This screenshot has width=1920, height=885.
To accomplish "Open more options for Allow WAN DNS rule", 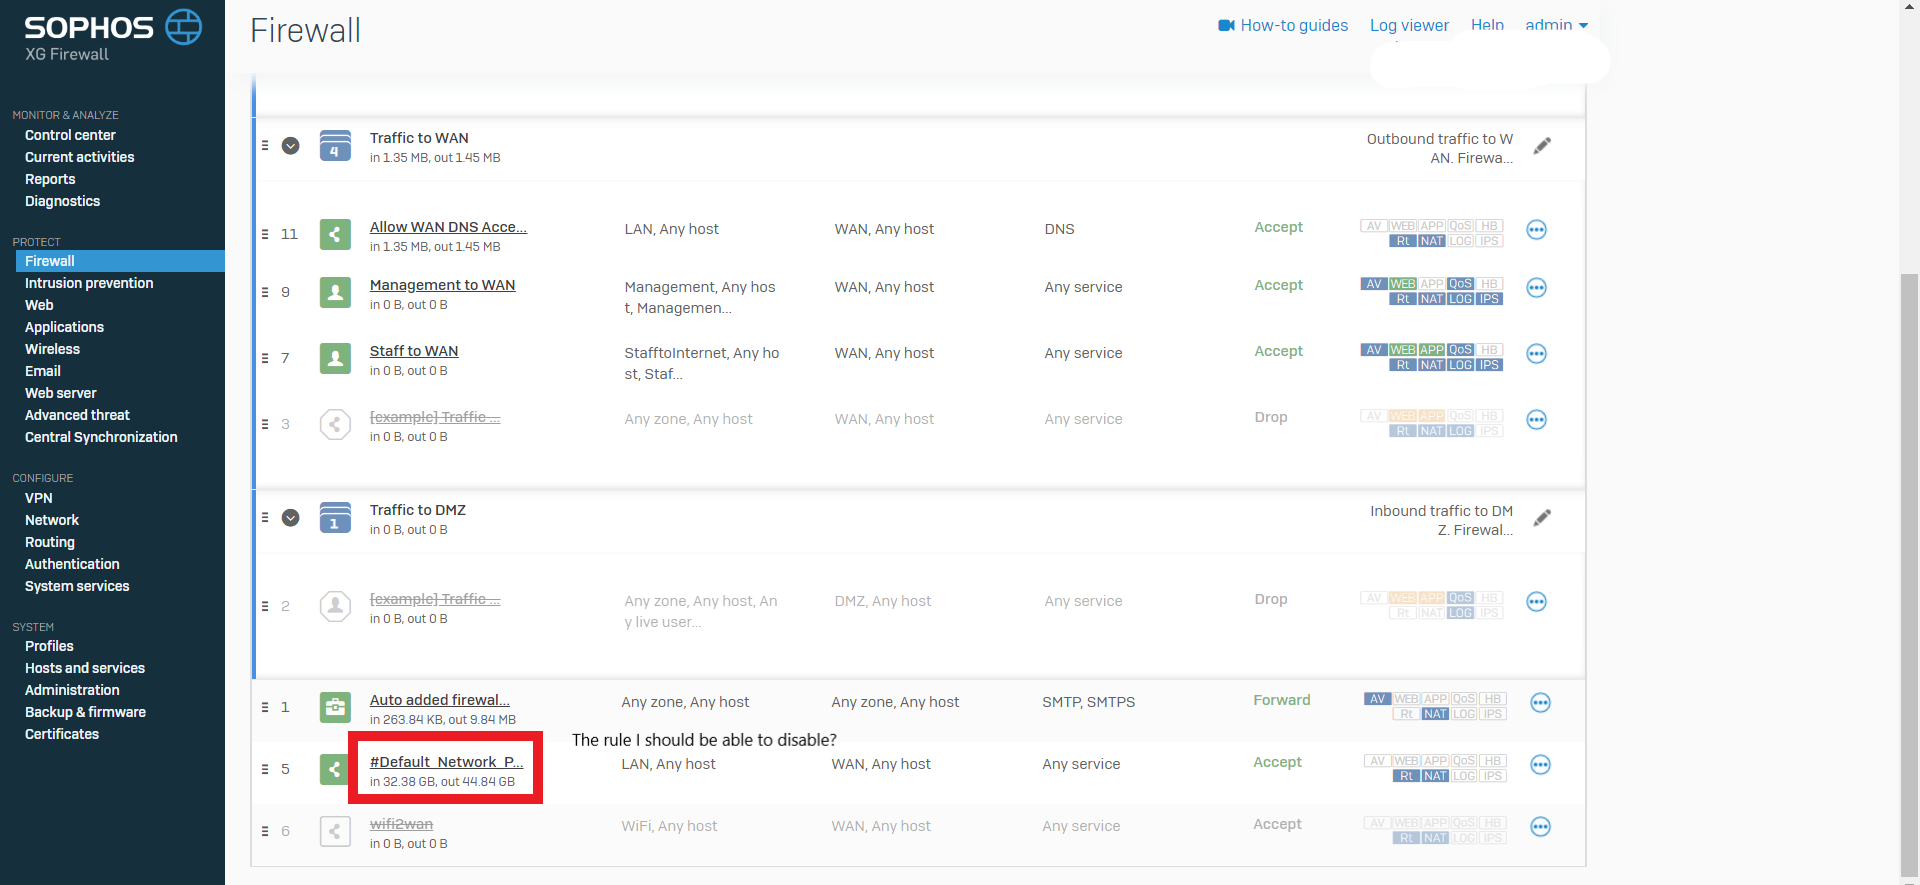I will [1536, 230].
